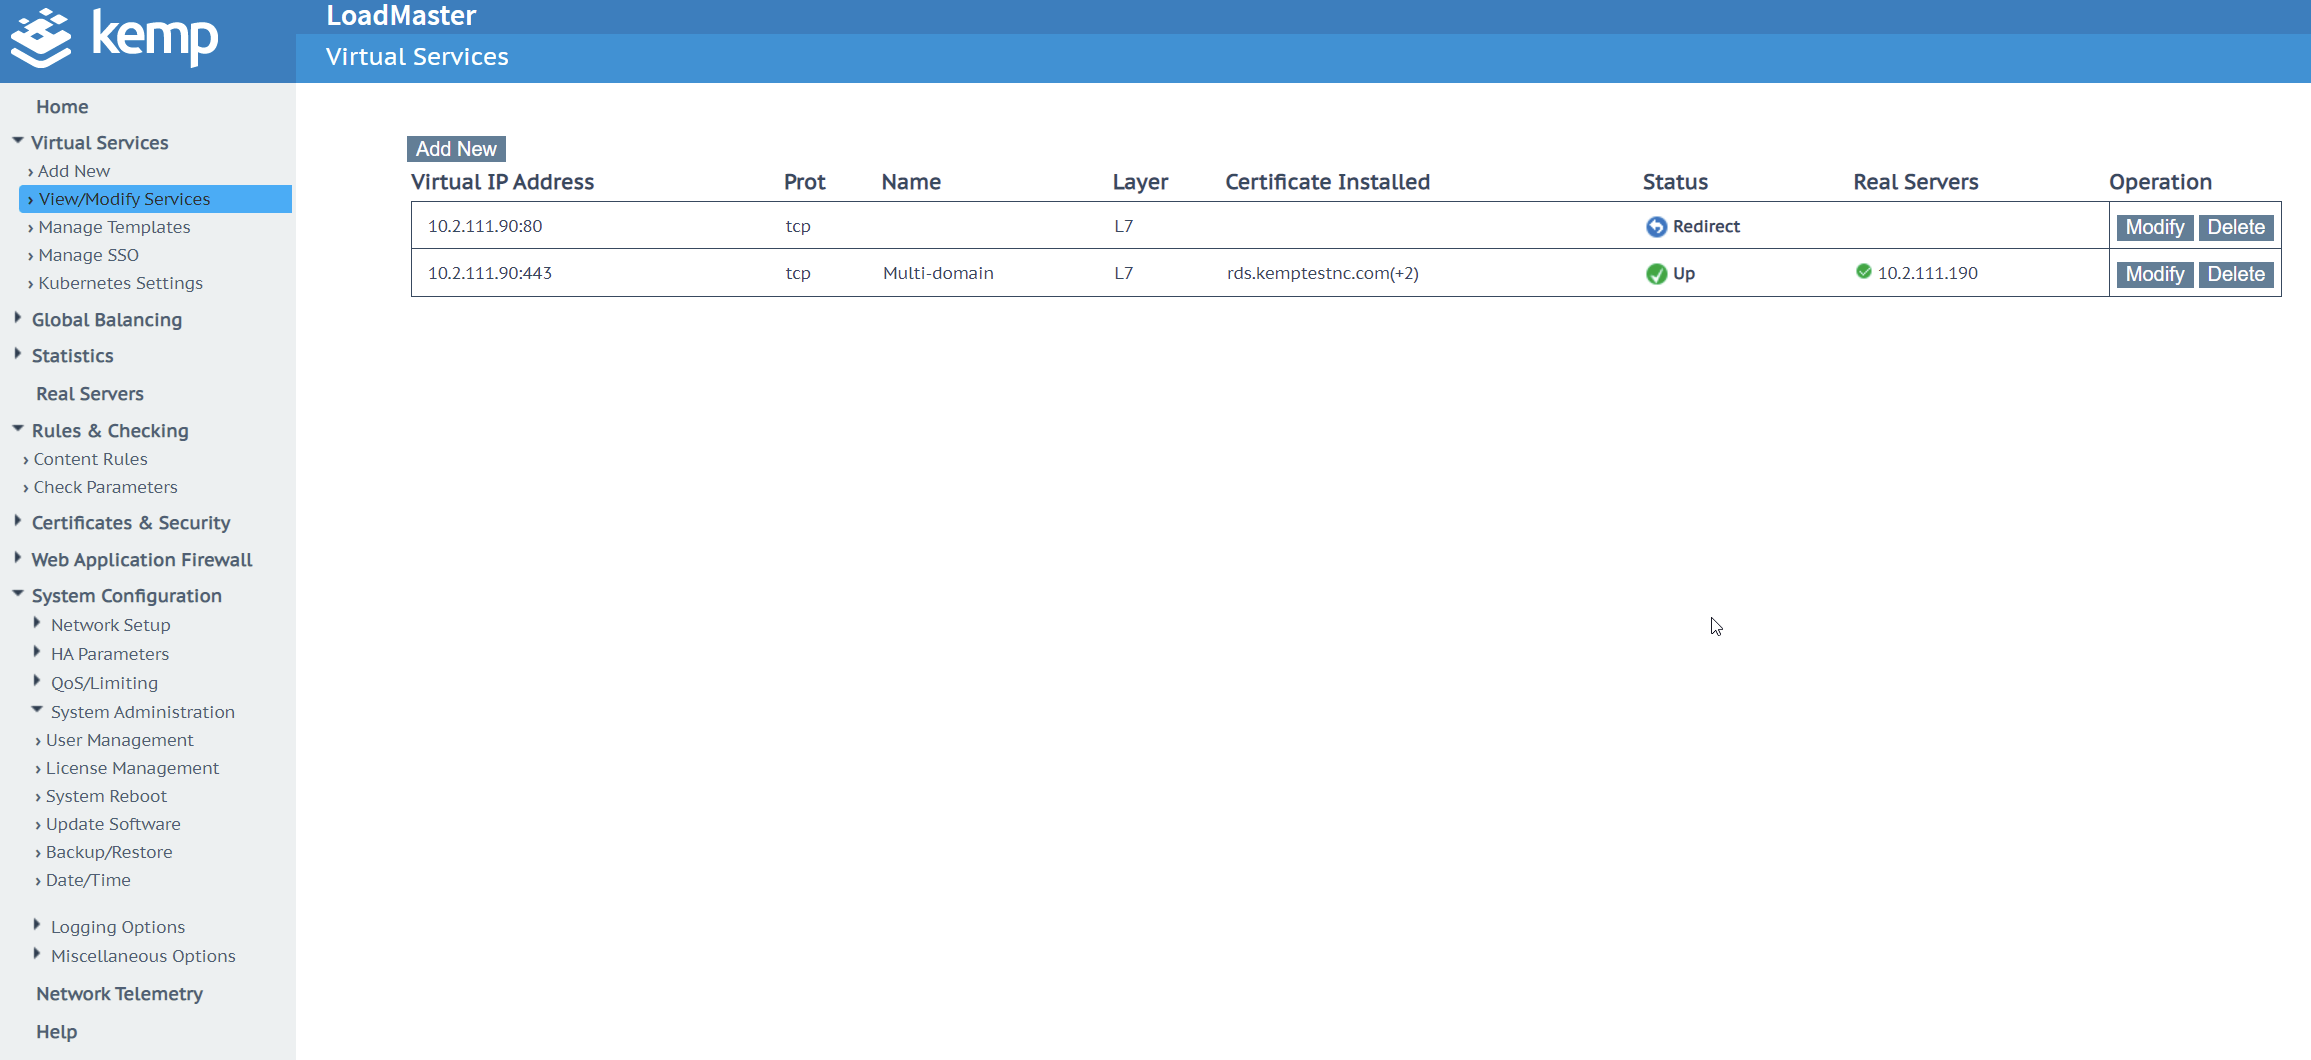Click green check icon beside 10.2.111.190
The image size is (2311, 1060).
click(1864, 271)
